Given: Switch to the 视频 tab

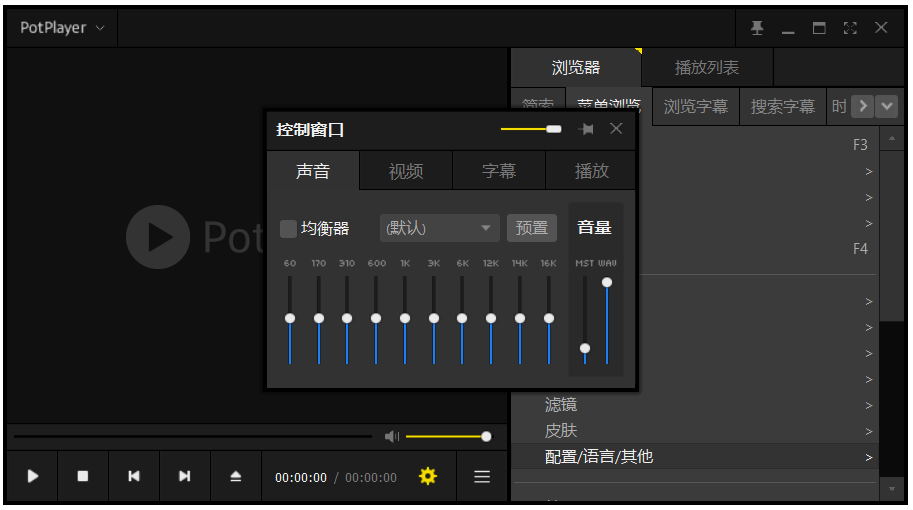Looking at the screenshot, I should tap(406, 171).
